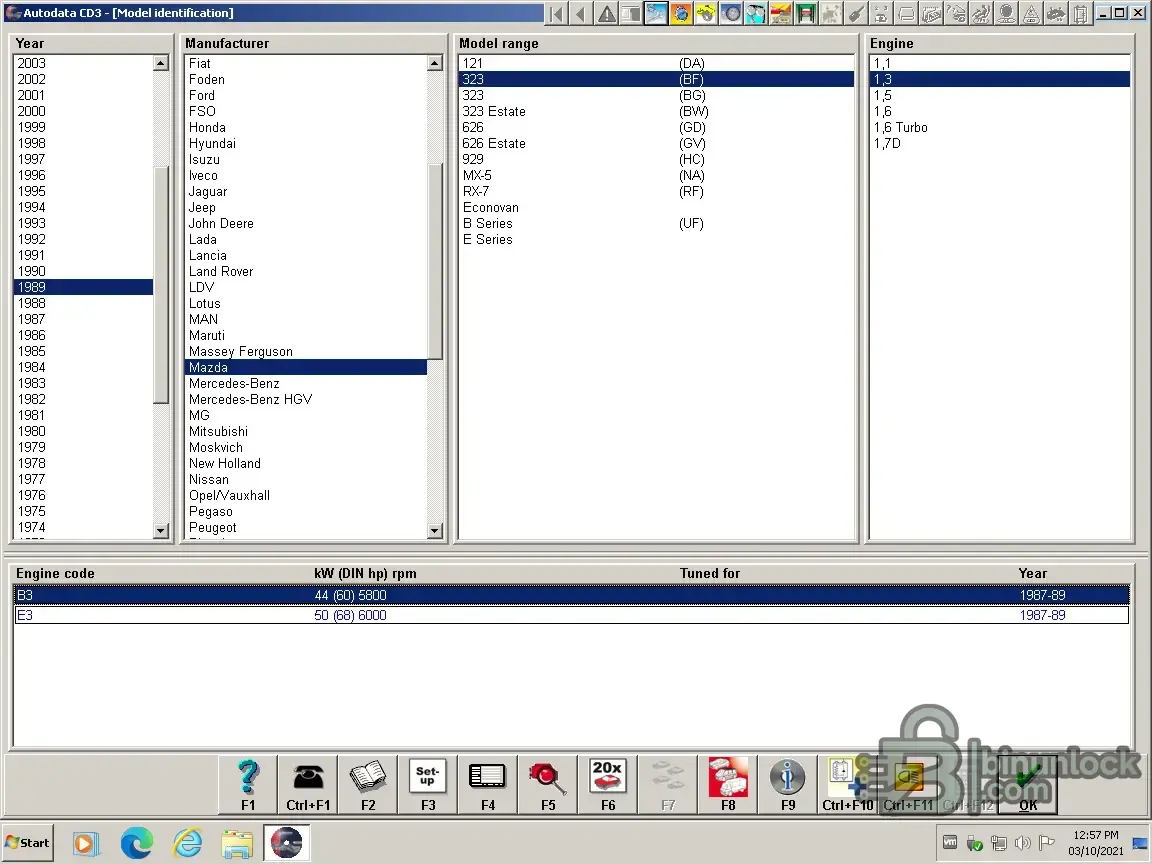The image size is (1152, 864).
Task: Click Manufacturer list scroll-down arrow
Action: (435, 530)
